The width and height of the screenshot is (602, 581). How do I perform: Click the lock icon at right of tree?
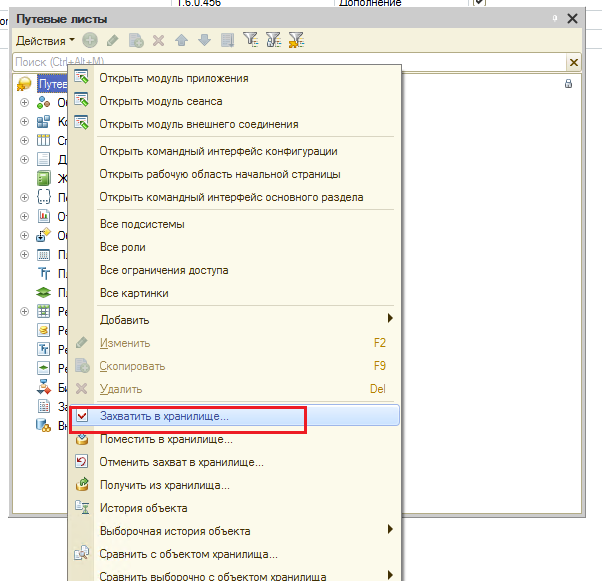568,84
